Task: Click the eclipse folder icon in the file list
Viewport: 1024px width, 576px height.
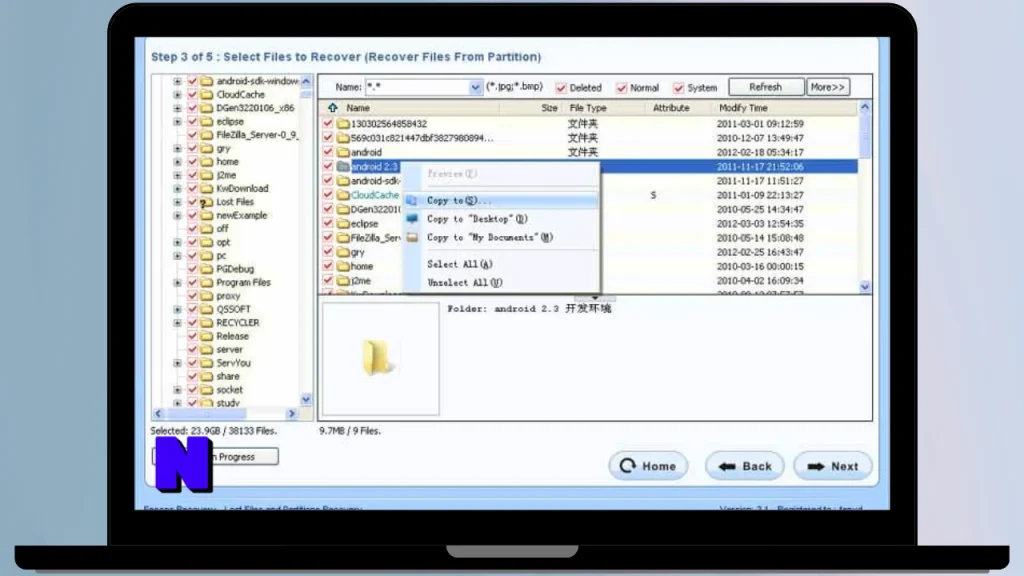Action: pyautogui.click(x=344, y=223)
